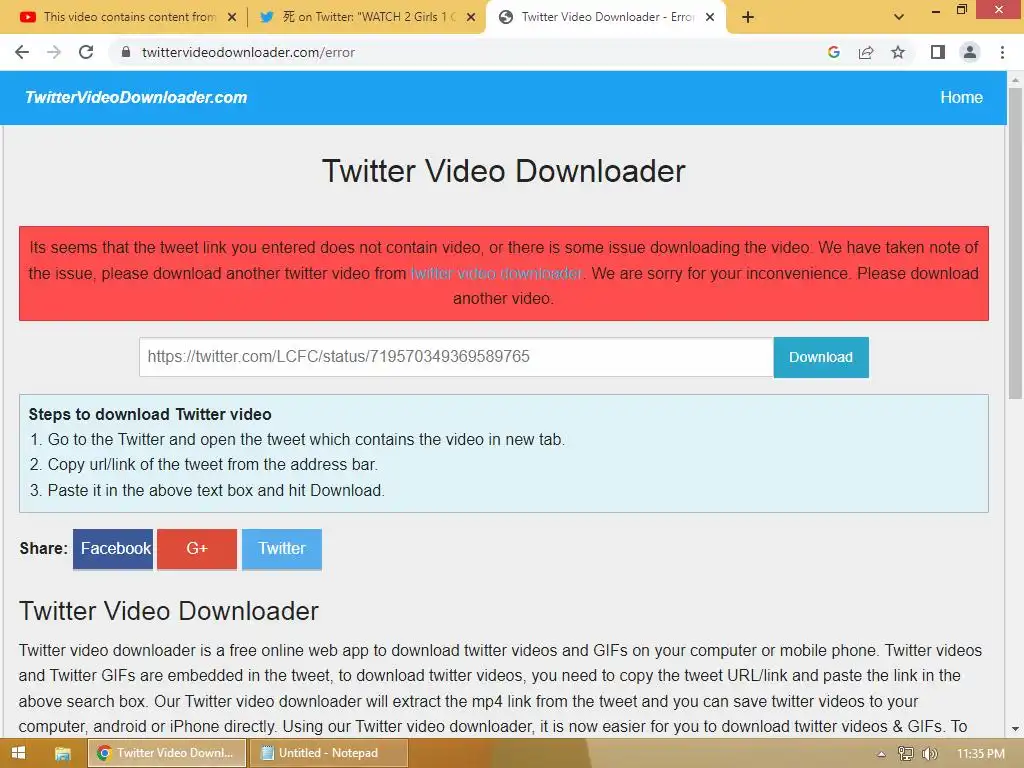View site security lock info
1024x768 pixels.
click(x=126, y=52)
